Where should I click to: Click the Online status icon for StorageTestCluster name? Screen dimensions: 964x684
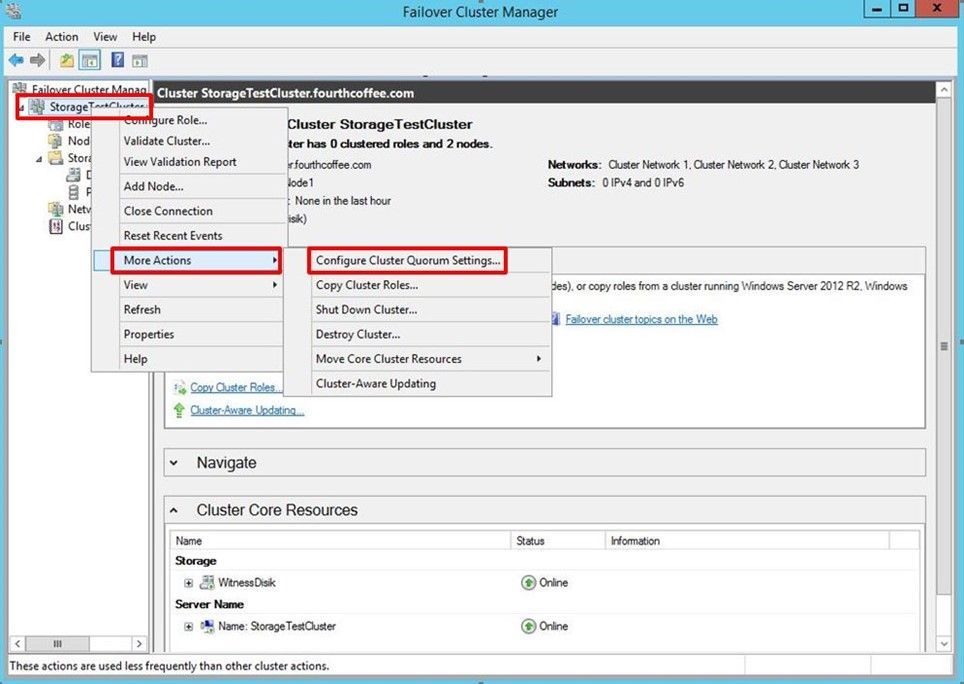pyautogui.click(x=528, y=626)
